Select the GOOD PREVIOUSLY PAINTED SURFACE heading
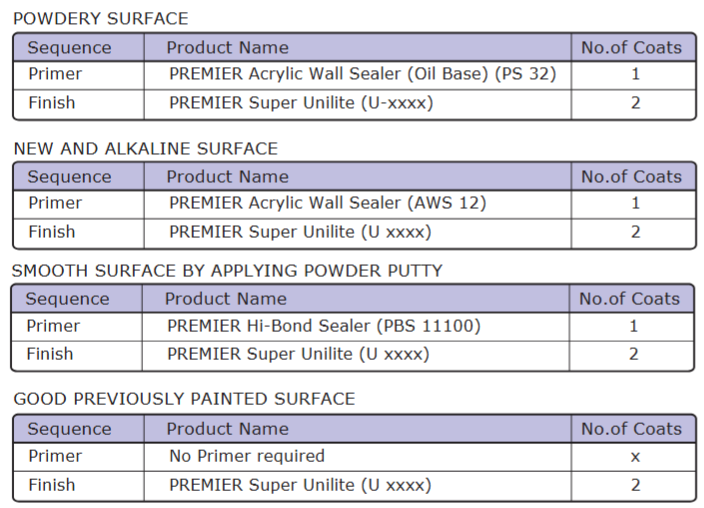The width and height of the screenshot is (704, 508). [184, 399]
